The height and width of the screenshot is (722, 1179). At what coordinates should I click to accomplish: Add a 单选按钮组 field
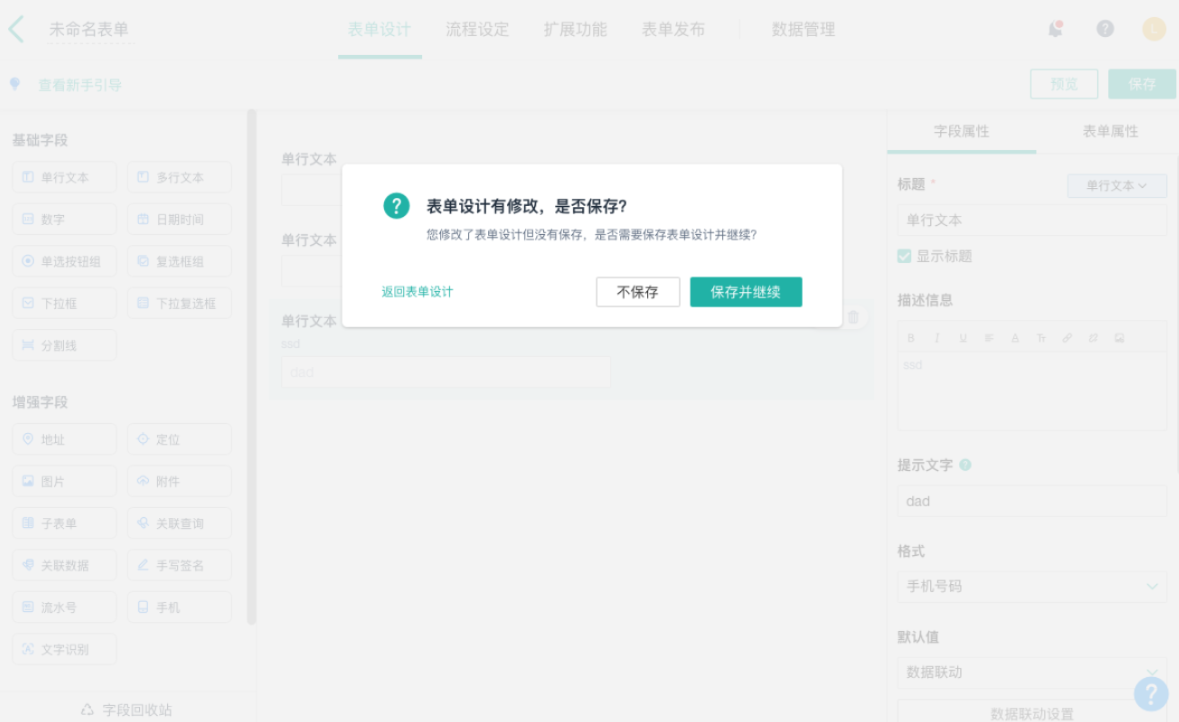(x=65, y=262)
